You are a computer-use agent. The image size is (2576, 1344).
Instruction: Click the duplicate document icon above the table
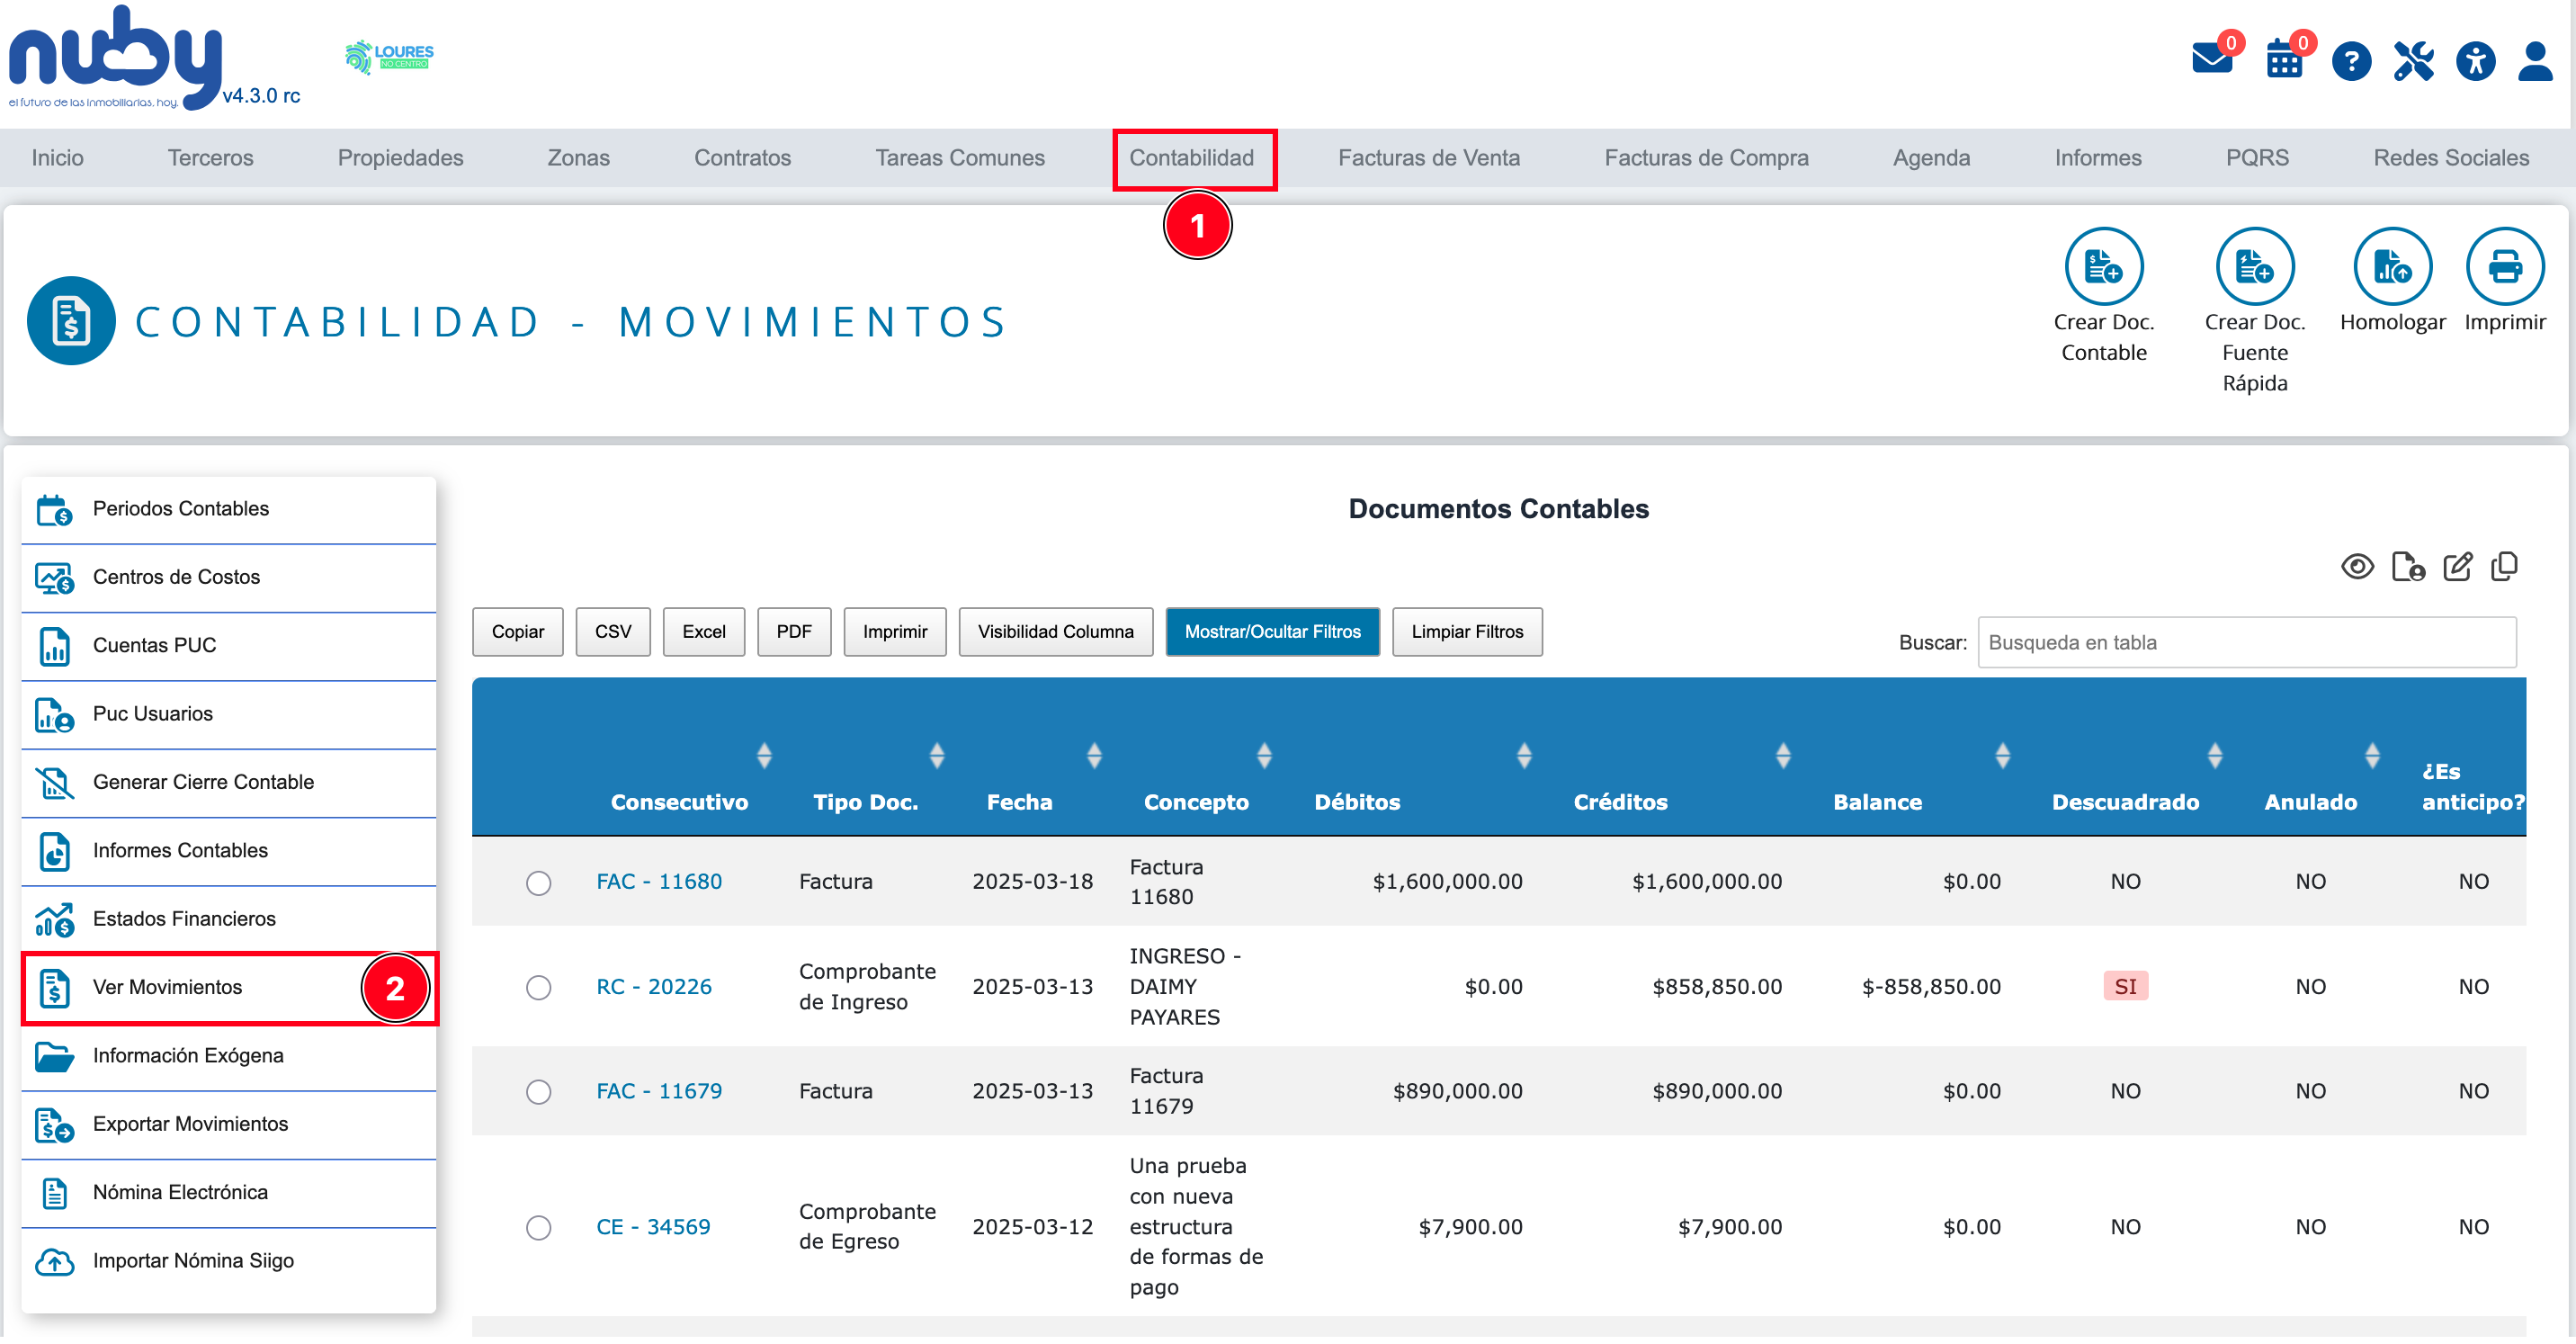pos(2504,568)
